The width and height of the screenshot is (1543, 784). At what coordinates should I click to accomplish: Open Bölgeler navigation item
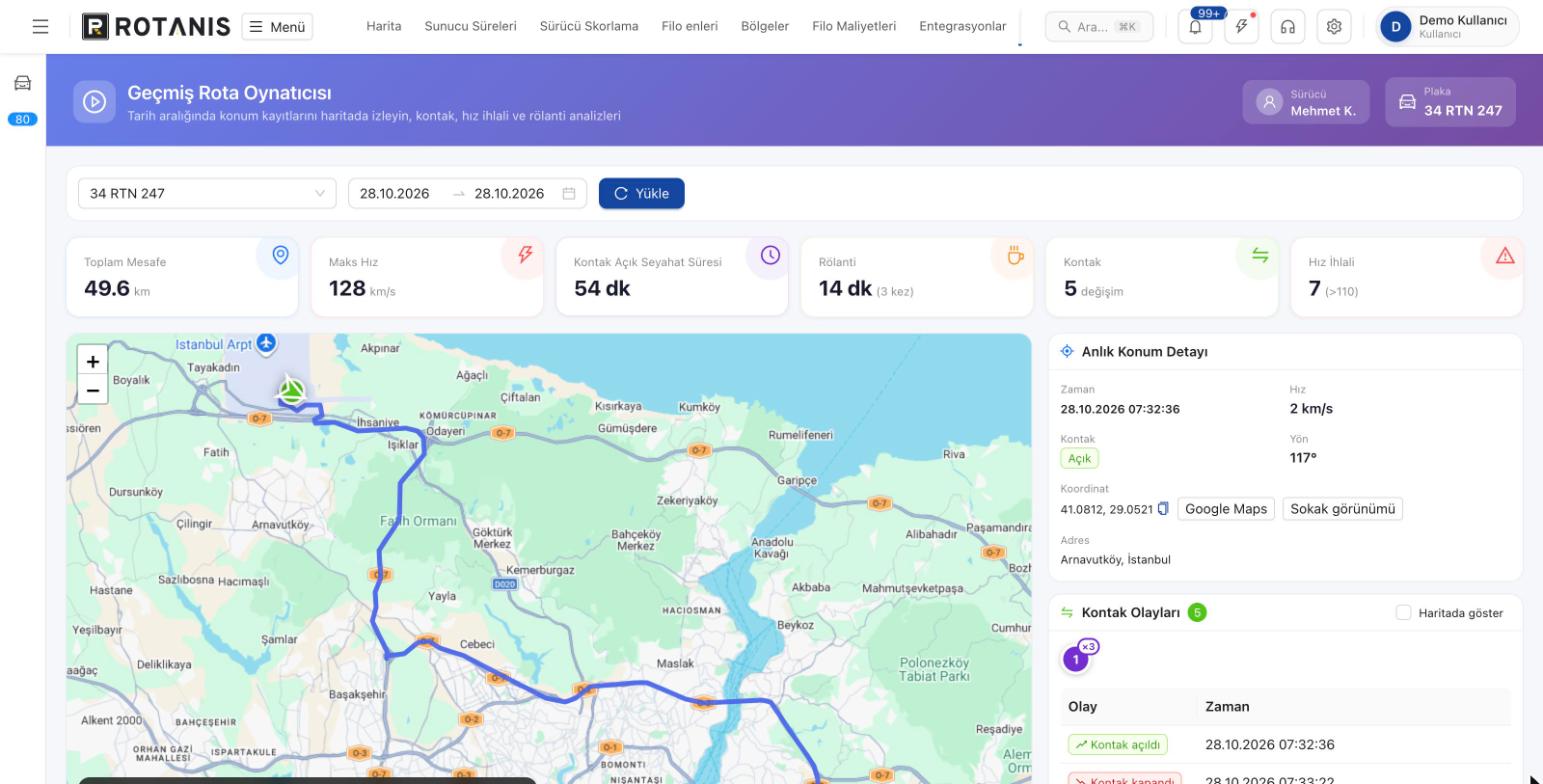[x=765, y=26]
